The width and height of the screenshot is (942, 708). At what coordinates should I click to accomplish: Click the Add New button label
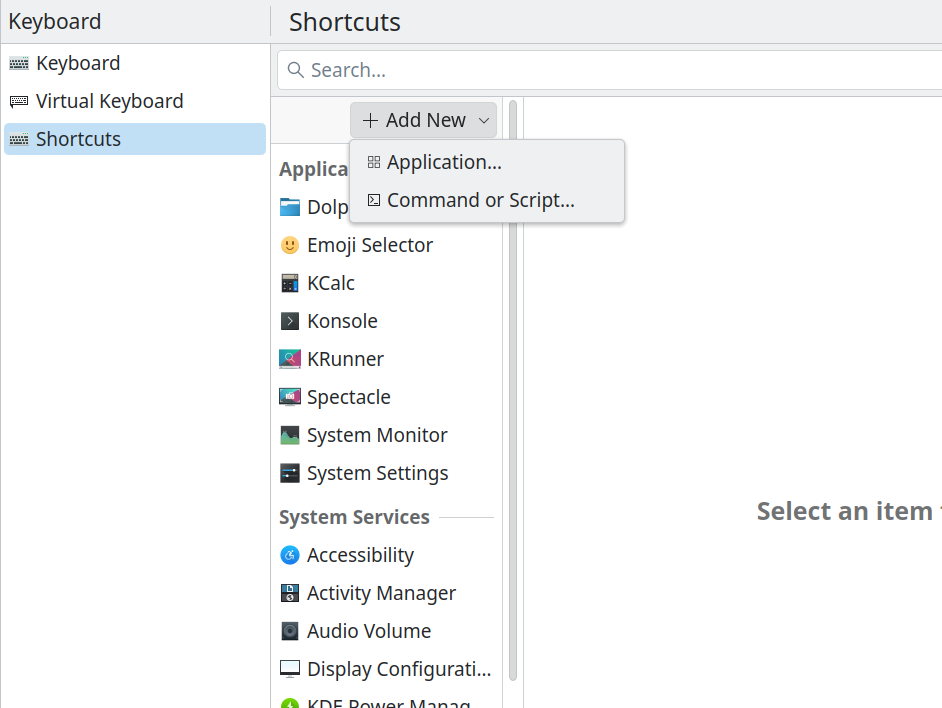coord(425,120)
